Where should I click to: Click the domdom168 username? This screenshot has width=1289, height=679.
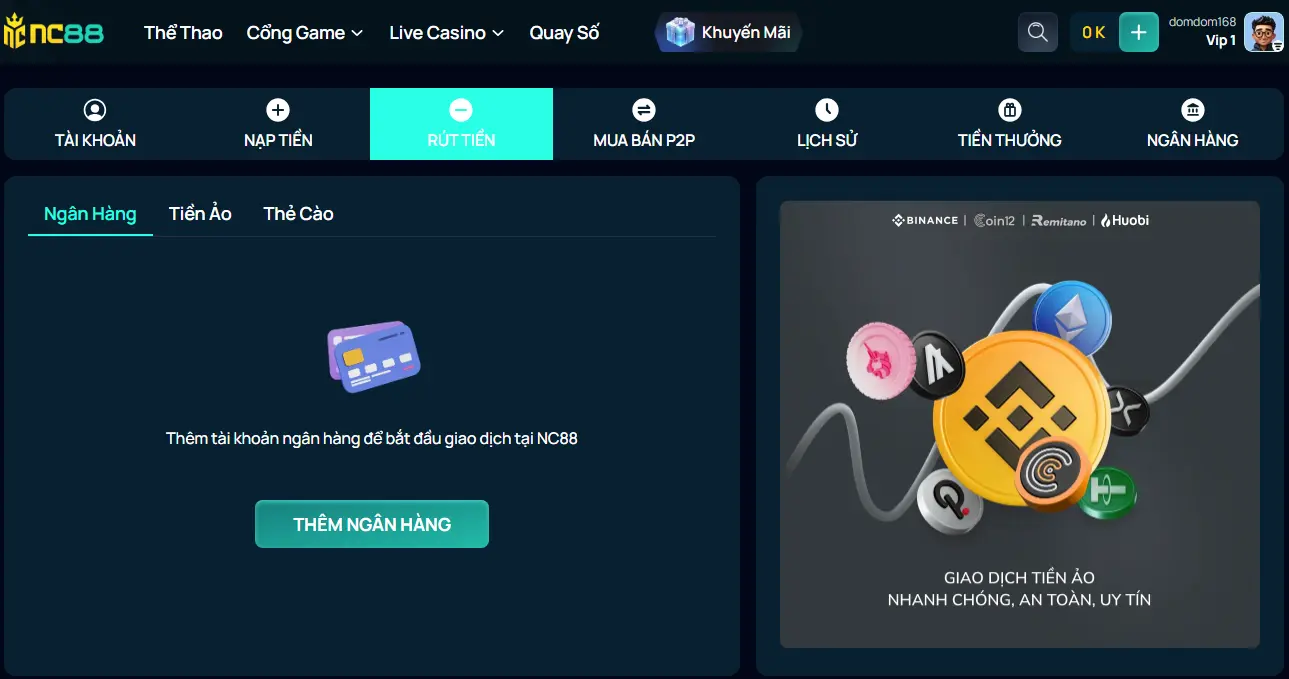(x=1202, y=22)
